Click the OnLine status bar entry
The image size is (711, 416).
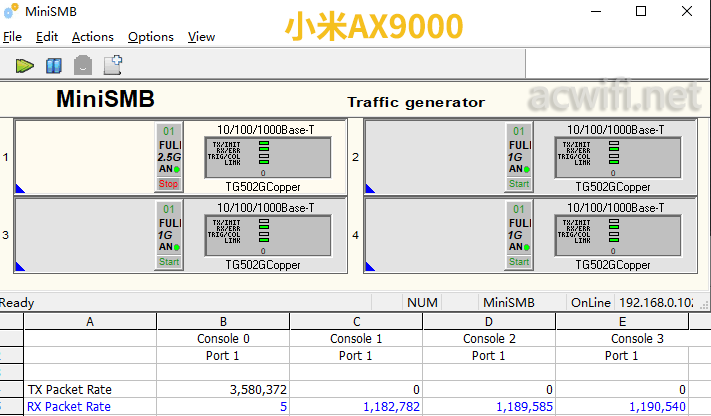(x=590, y=303)
